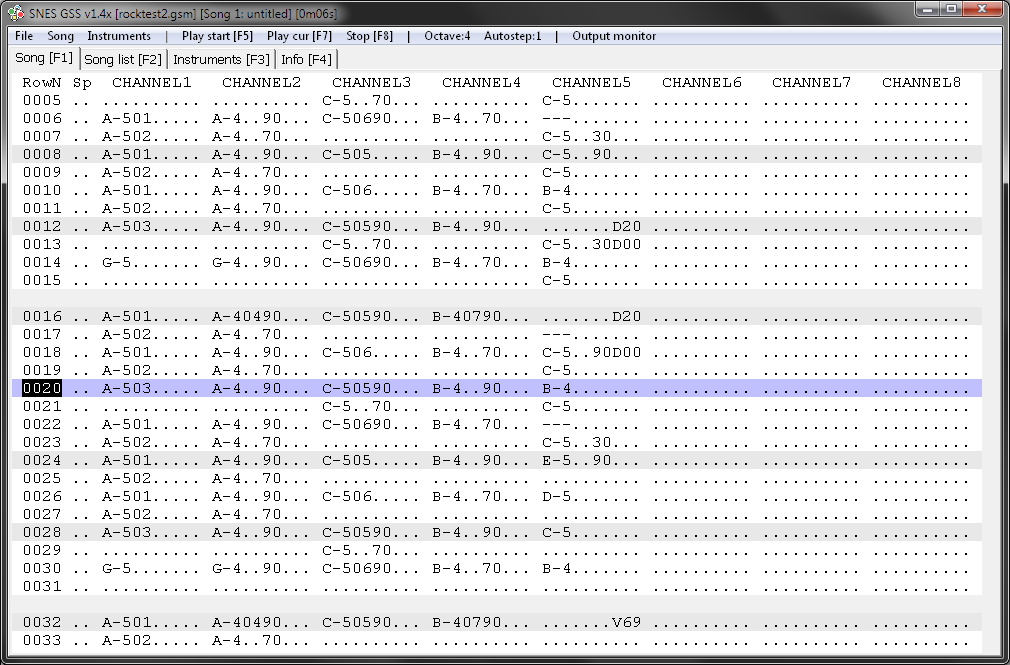Click the CHANNEL1 column header

(x=152, y=82)
